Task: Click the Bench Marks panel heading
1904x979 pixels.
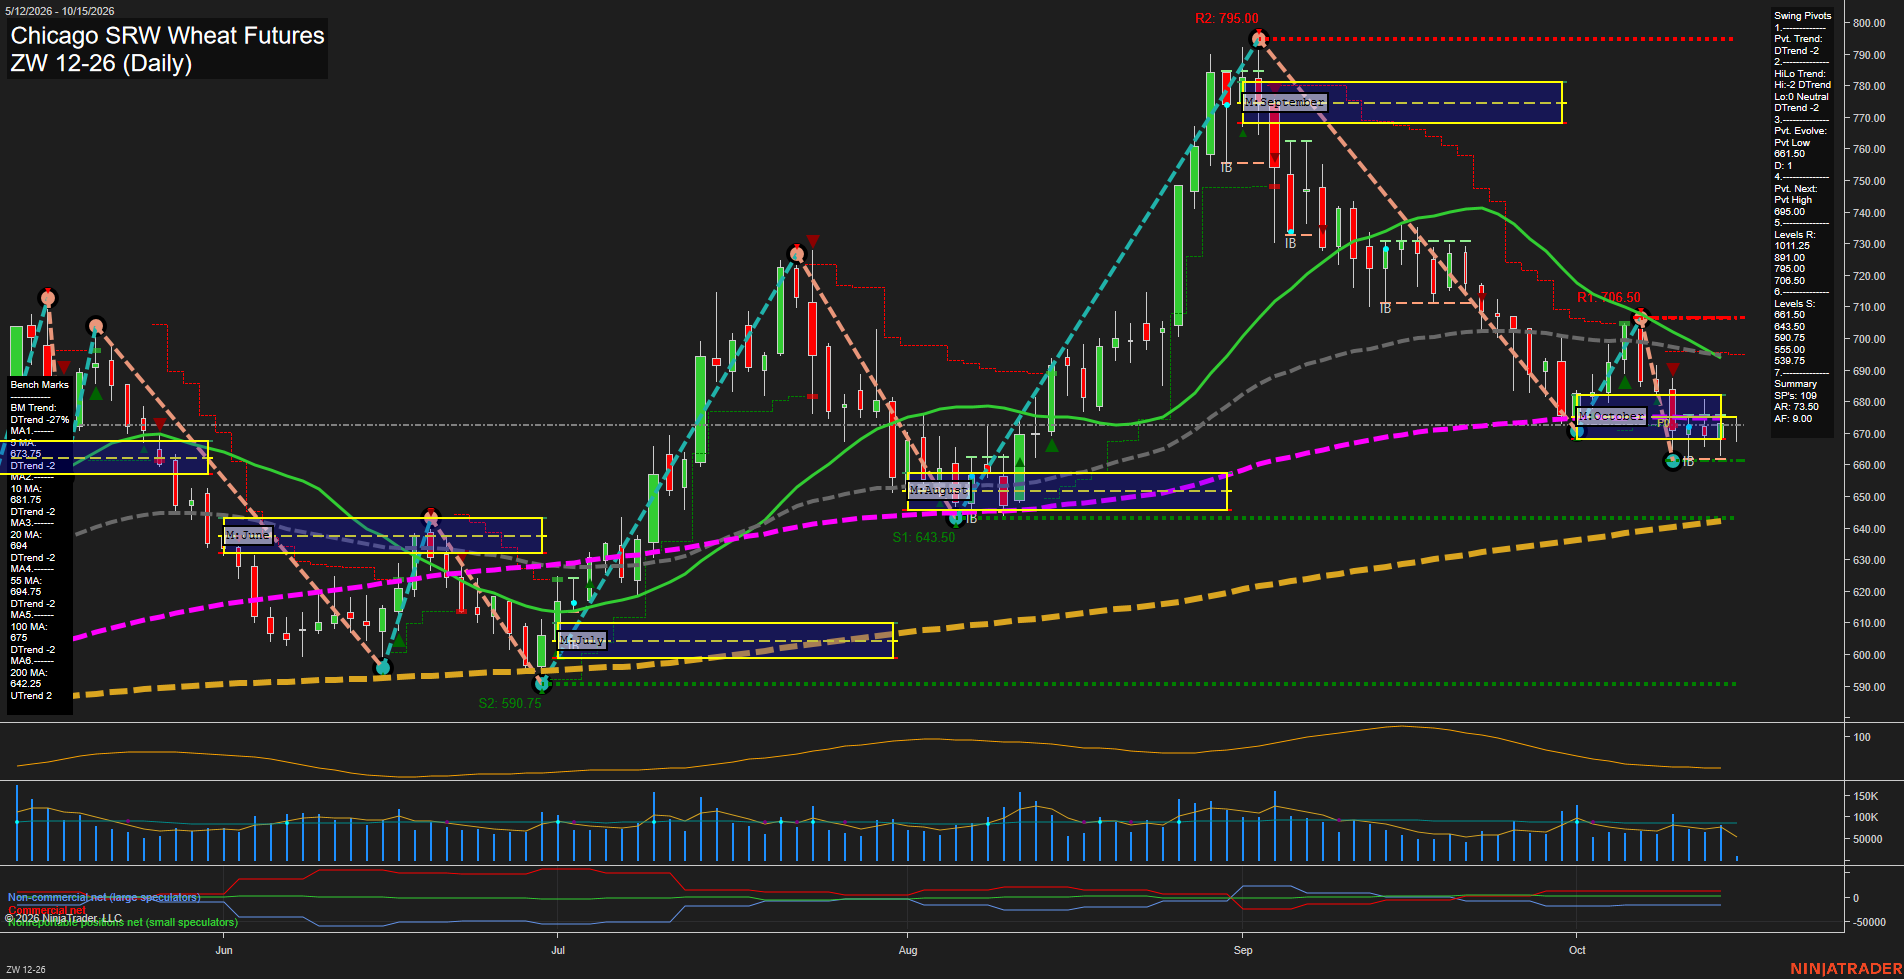Action: click(40, 385)
